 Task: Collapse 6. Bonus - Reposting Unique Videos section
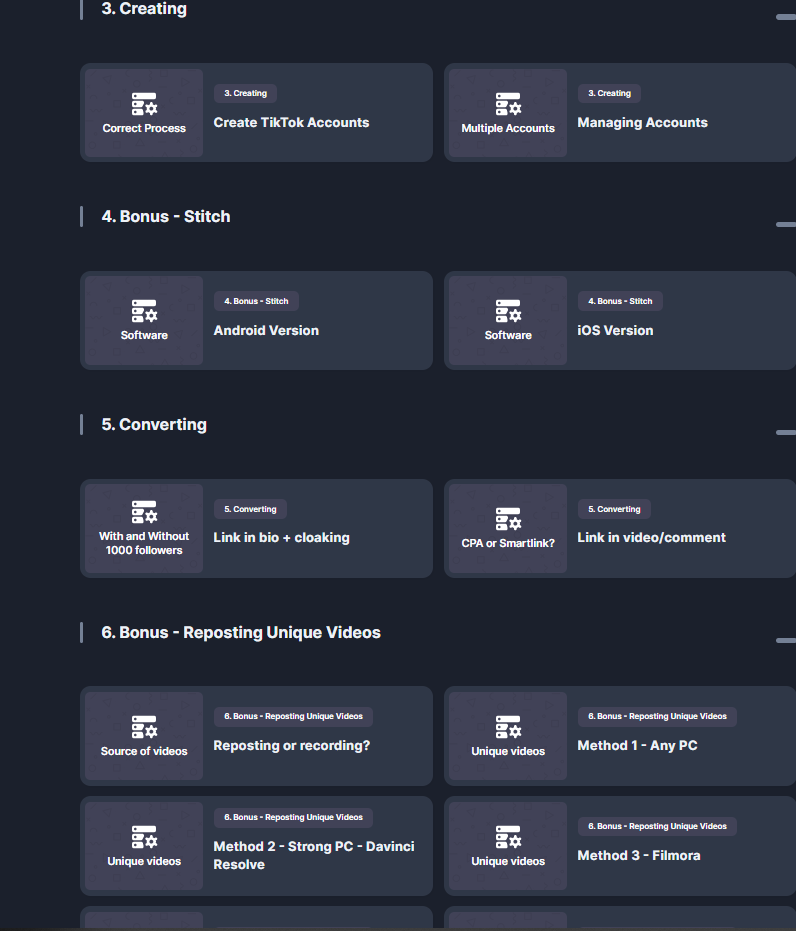(x=786, y=640)
